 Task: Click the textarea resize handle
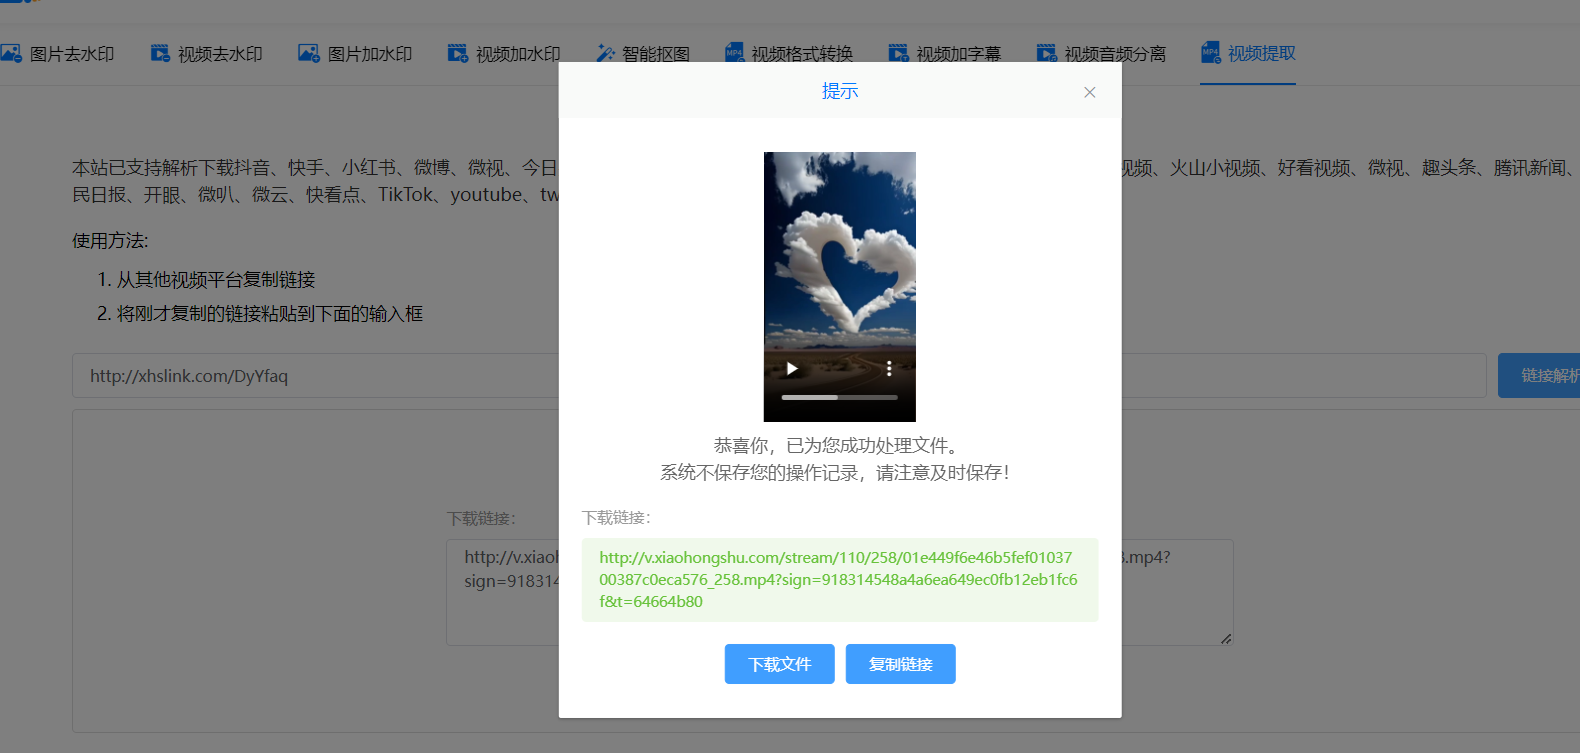click(1226, 638)
